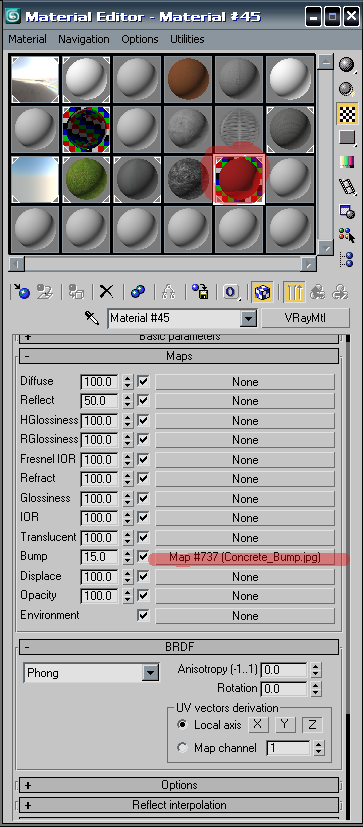
Task: Open Material/Map Navigator icon
Action: (x=347, y=259)
